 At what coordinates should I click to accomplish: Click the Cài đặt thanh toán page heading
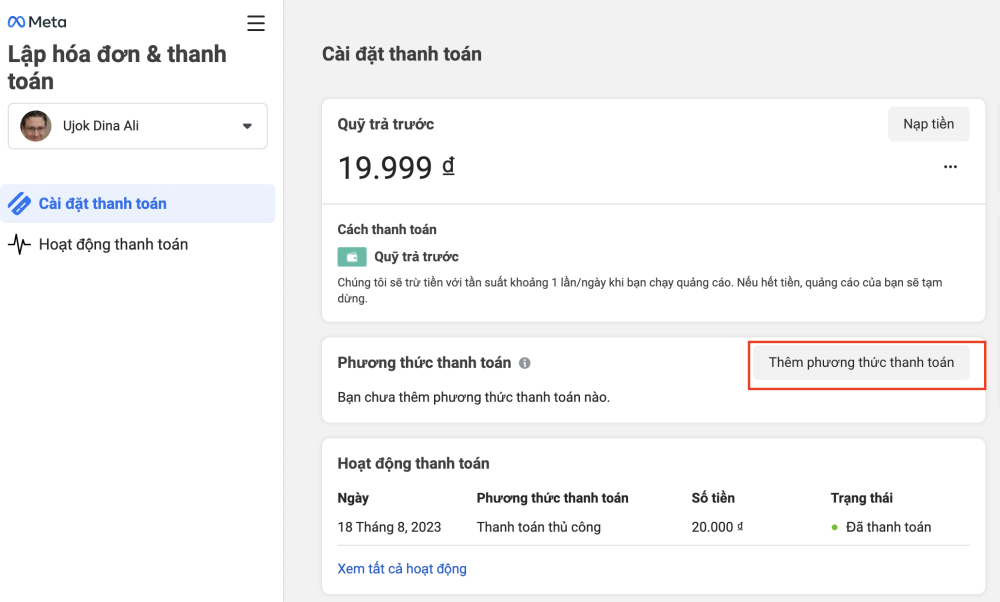[402, 54]
